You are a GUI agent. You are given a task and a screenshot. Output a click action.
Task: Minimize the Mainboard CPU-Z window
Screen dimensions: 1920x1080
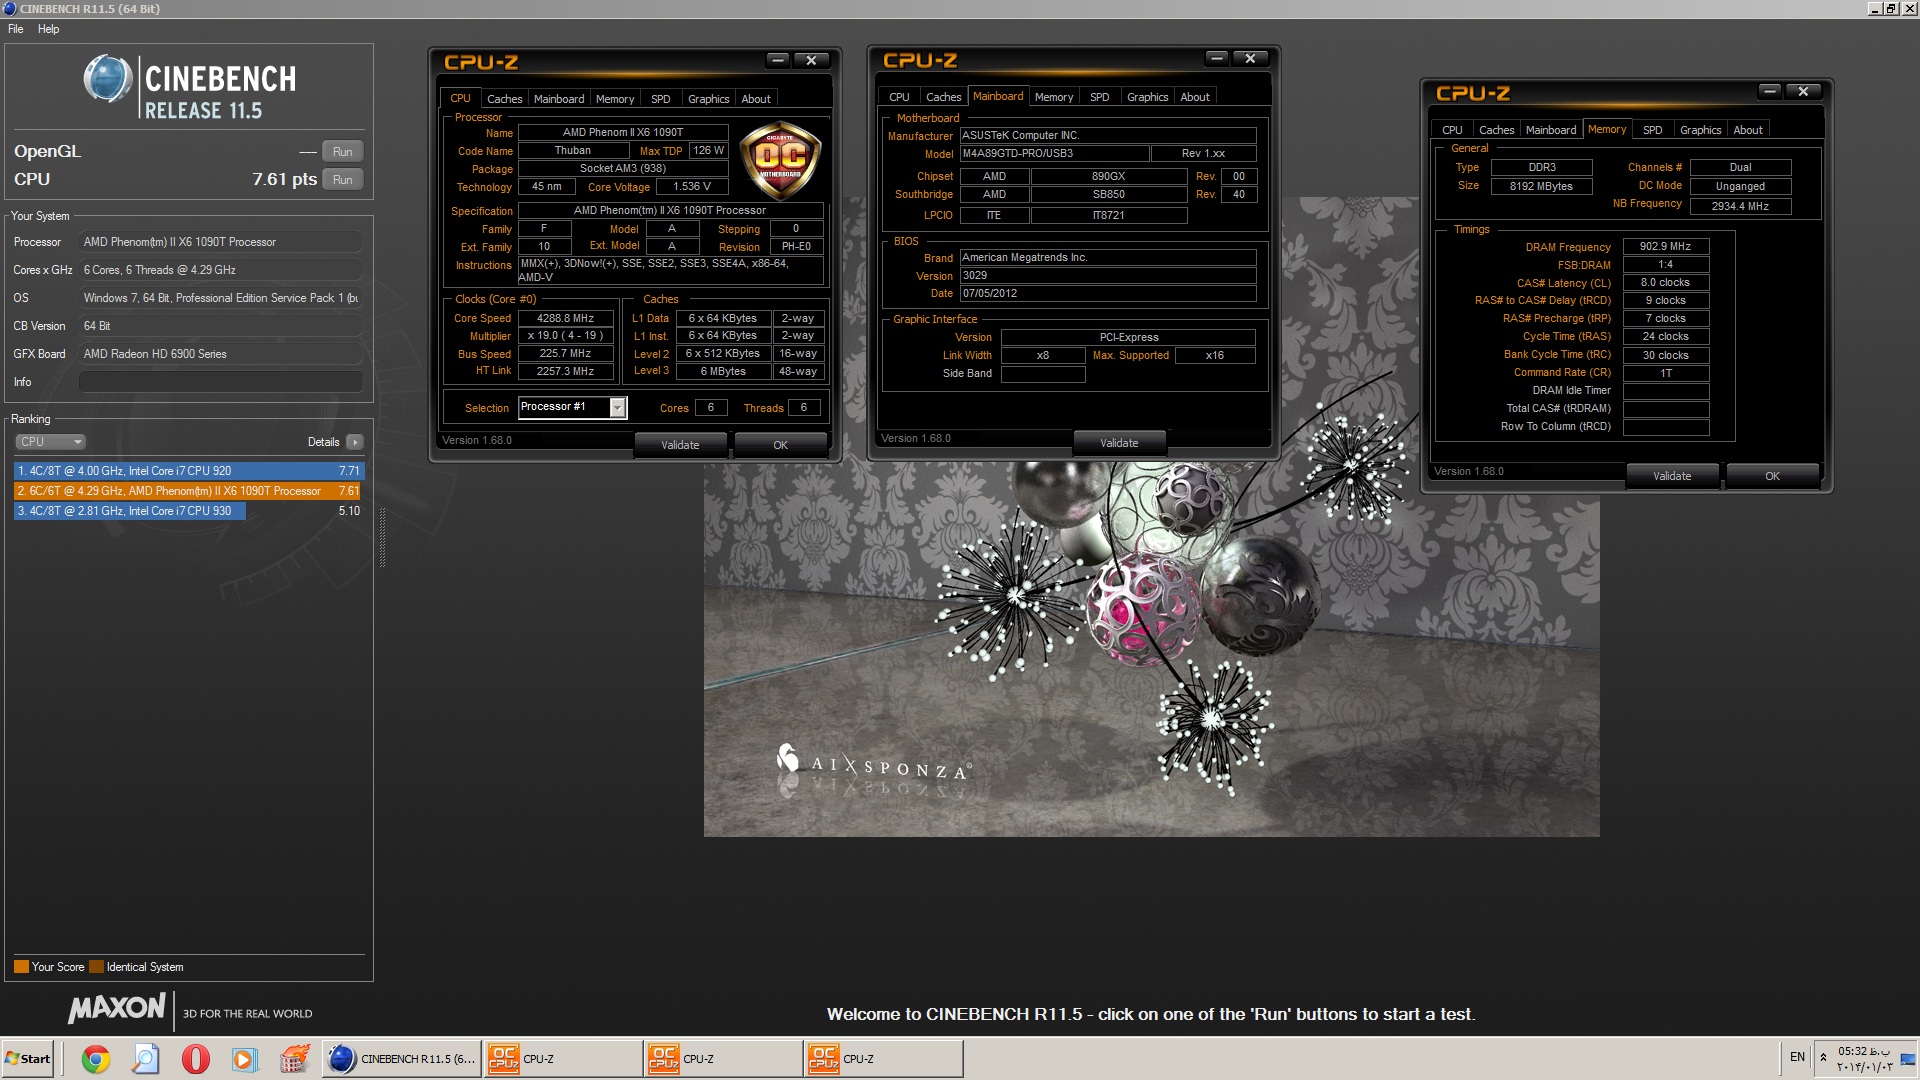[x=1217, y=58]
